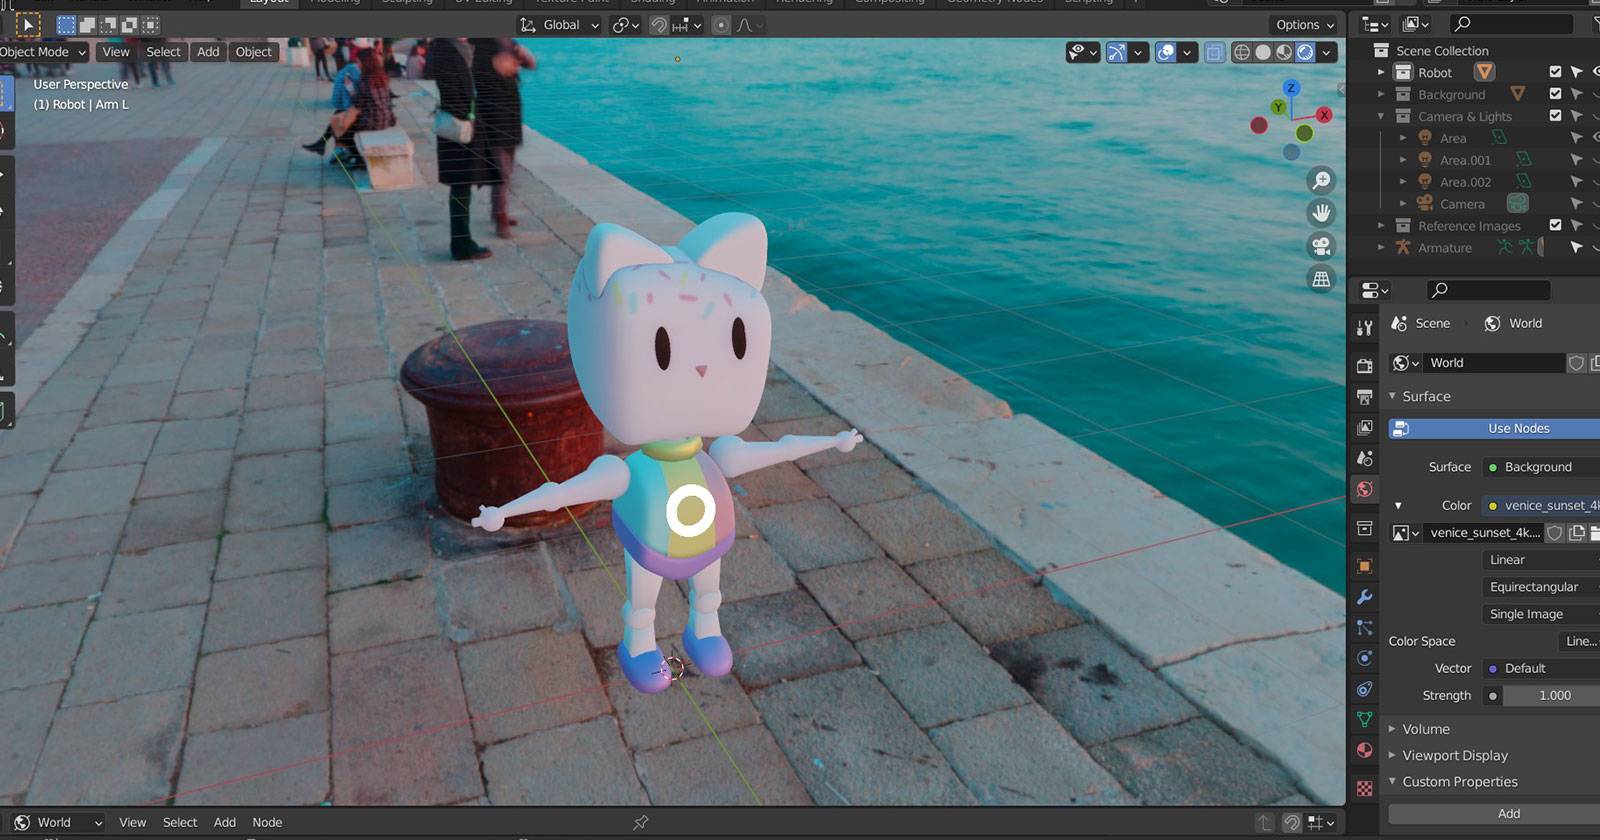
Task: Open the Texture properties tab
Action: (x=1364, y=789)
